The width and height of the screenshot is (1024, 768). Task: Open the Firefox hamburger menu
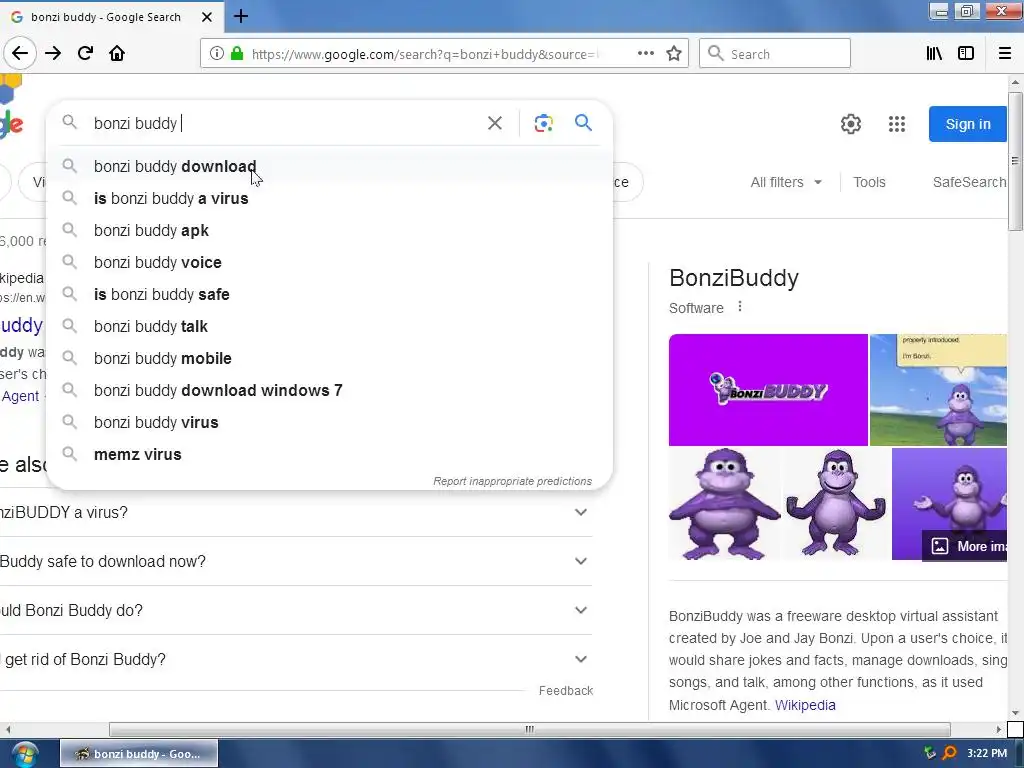[1004, 54]
